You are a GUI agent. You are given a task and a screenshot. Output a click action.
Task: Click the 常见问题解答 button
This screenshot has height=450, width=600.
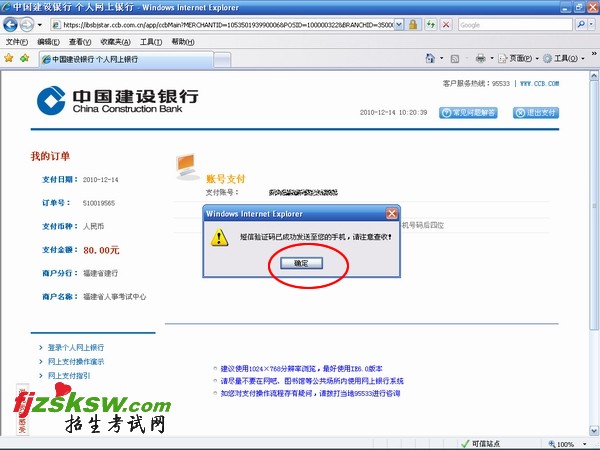point(468,112)
